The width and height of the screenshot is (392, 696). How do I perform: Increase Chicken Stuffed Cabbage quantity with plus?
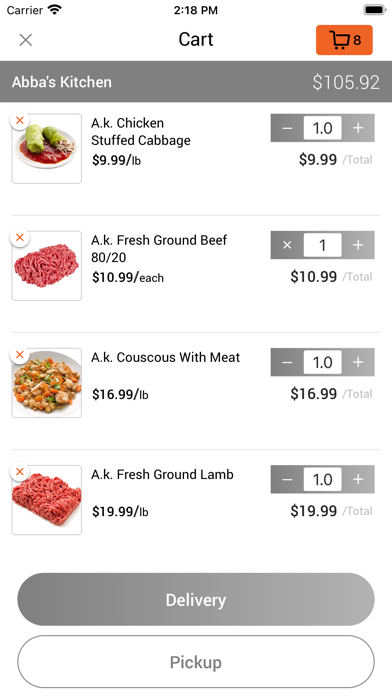(358, 128)
